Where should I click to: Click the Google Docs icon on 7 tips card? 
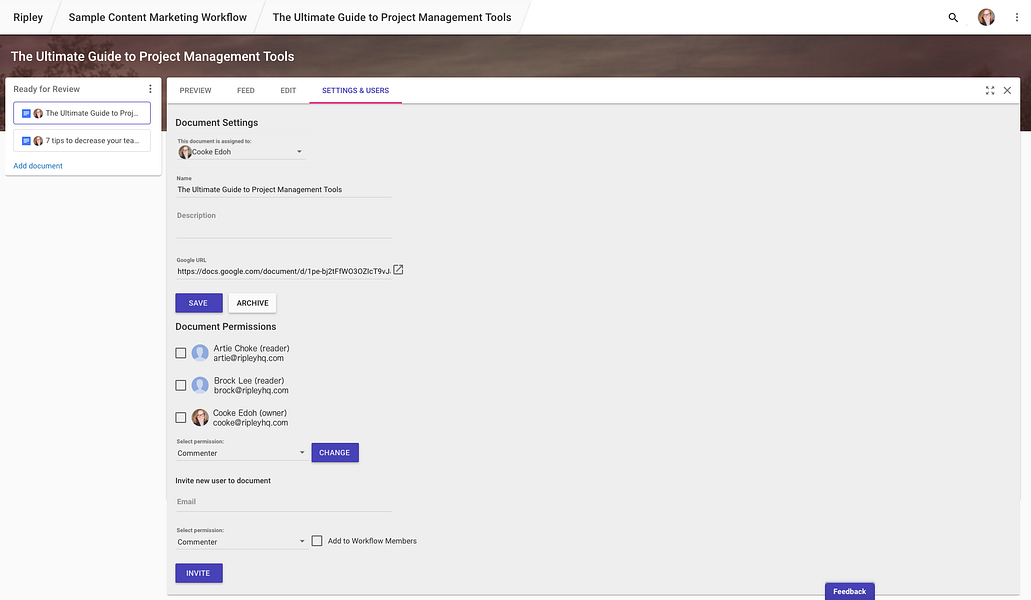[26, 141]
